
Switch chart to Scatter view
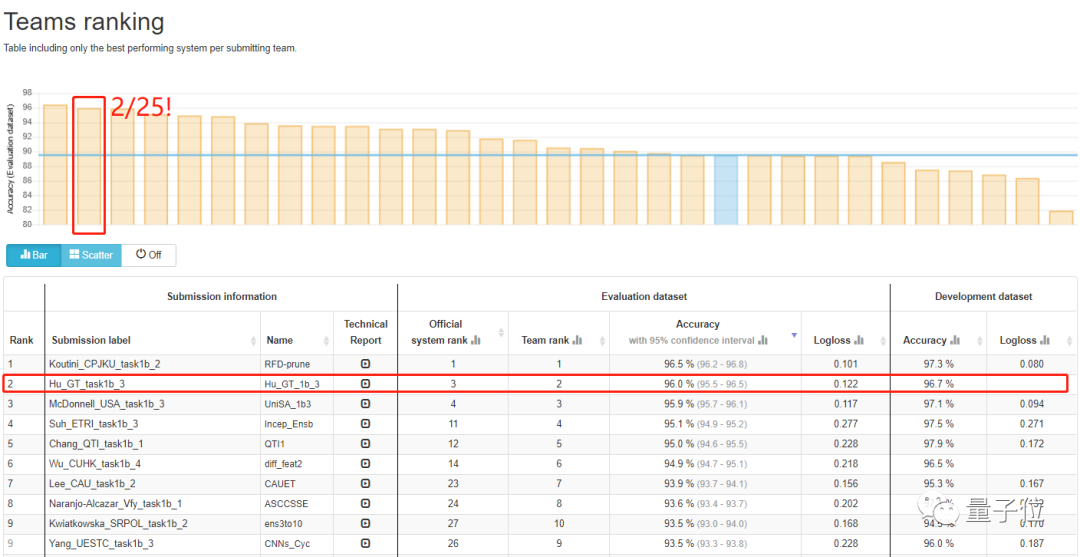[x=91, y=255]
